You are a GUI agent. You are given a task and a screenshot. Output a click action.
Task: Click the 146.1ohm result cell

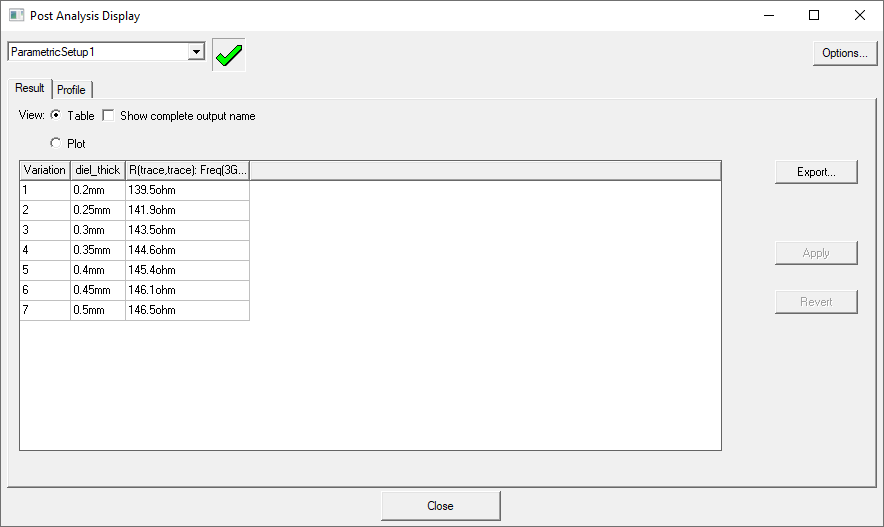[x=187, y=290]
